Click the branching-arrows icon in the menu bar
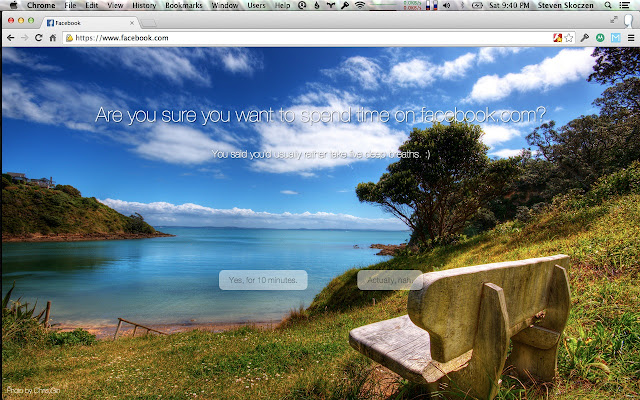 (331, 5)
